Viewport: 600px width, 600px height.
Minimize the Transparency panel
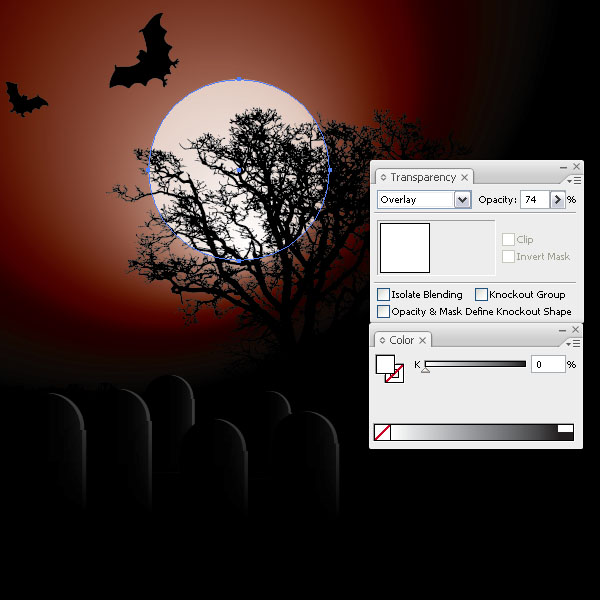563,167
